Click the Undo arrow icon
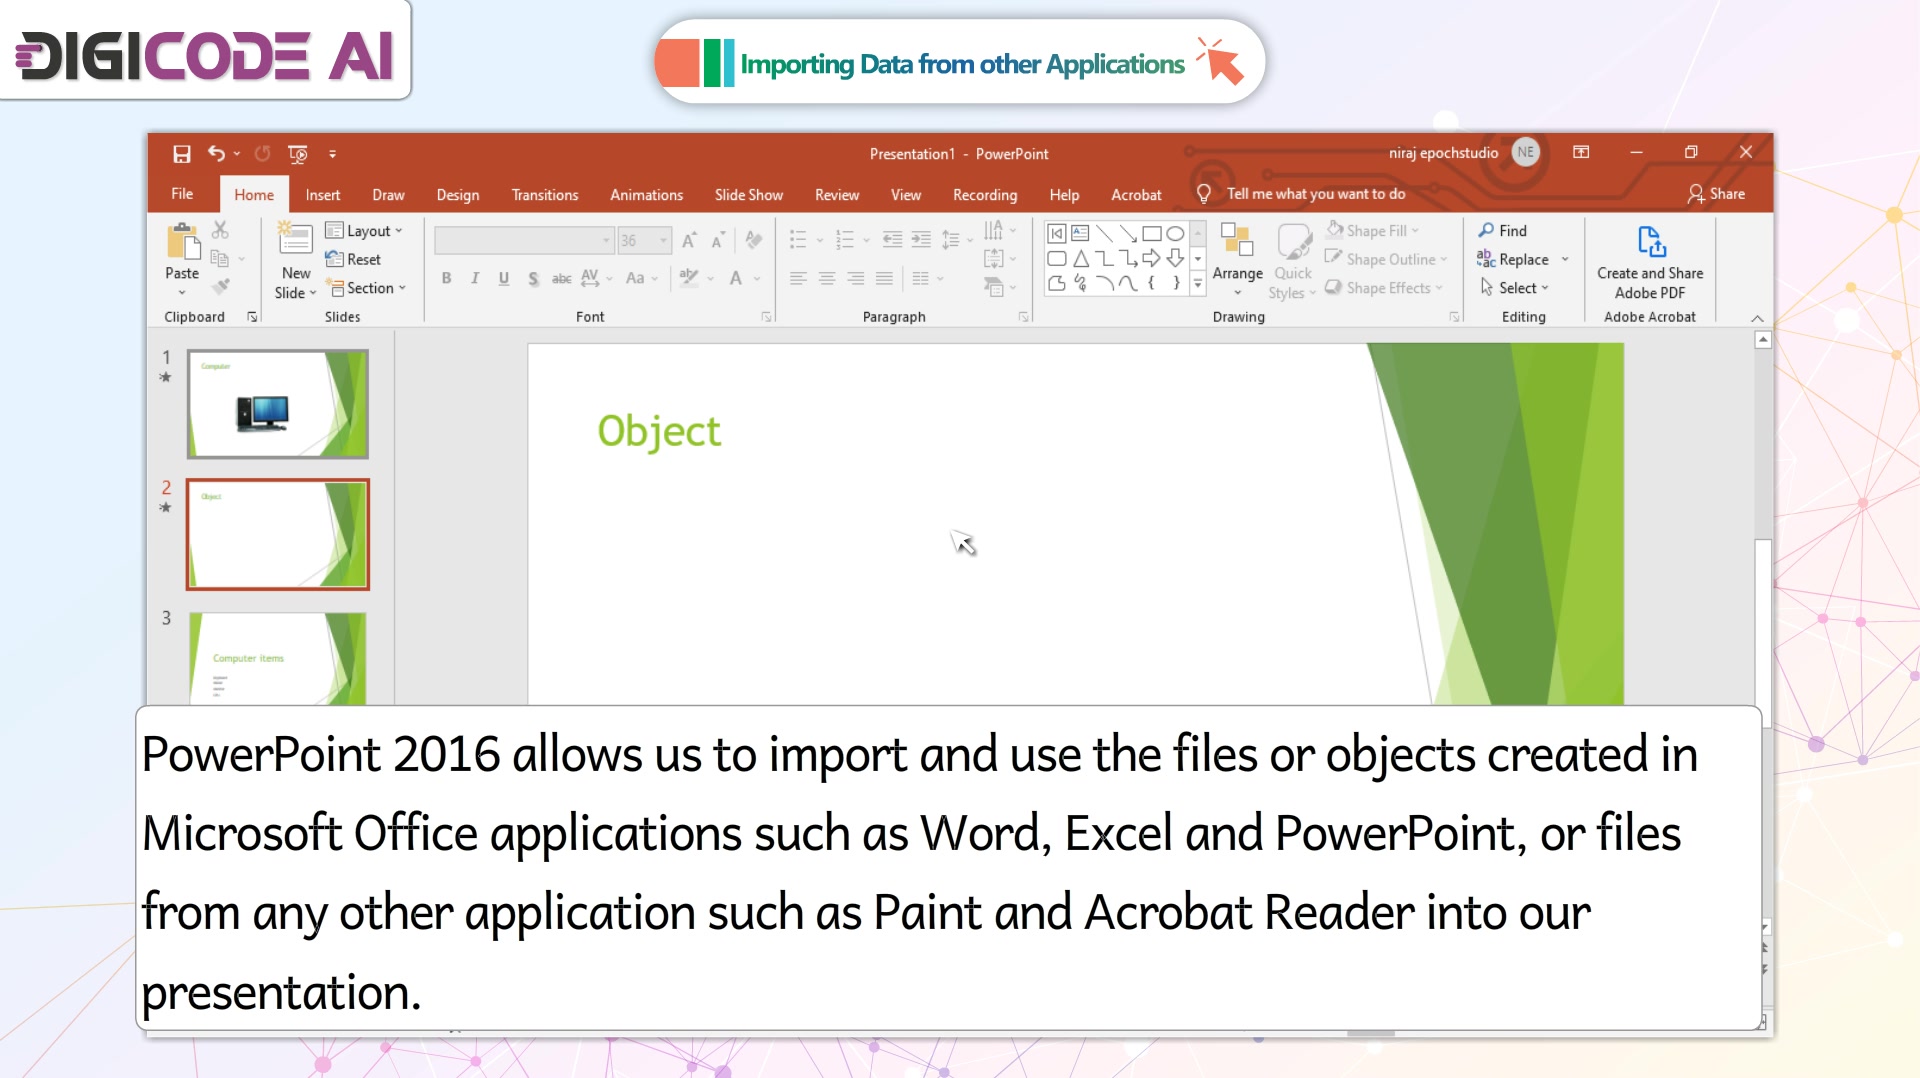This screenshot has height=1078, width=1920. pos(216,154)
